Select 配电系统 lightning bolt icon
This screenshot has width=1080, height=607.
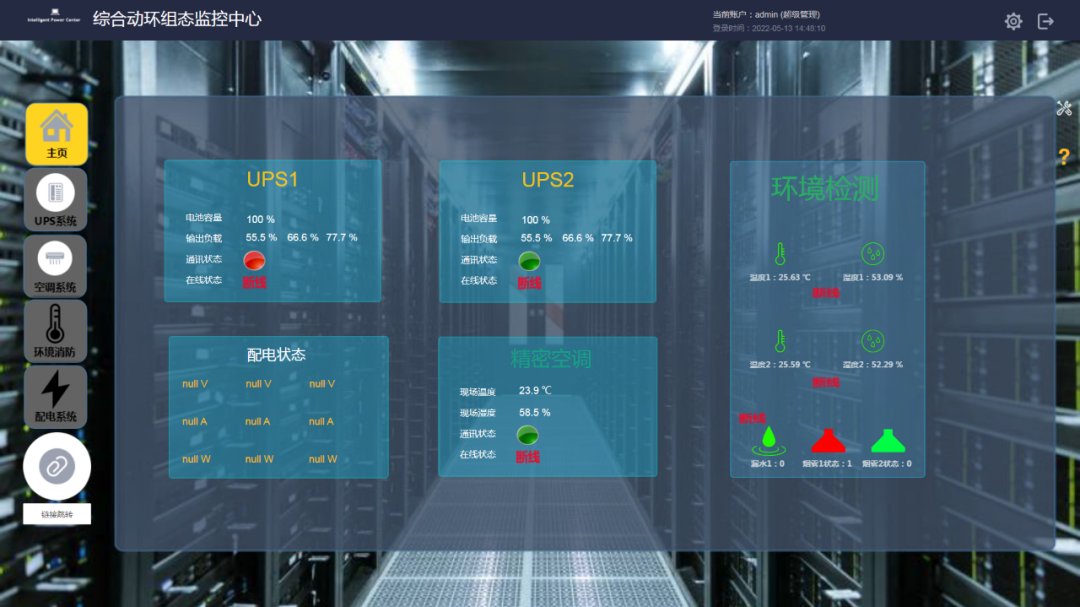click(56, 396)
